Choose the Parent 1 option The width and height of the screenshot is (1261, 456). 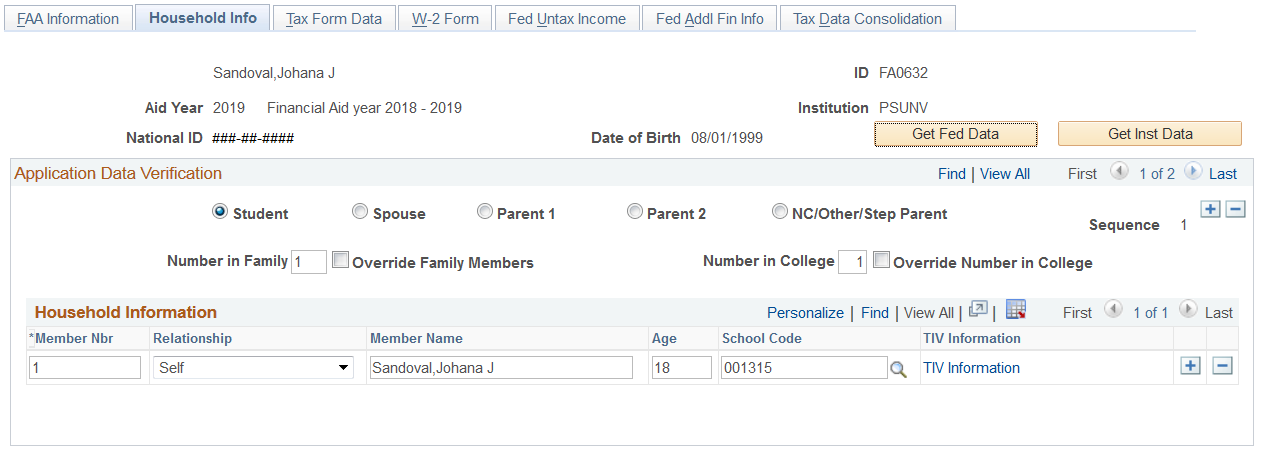485,212
